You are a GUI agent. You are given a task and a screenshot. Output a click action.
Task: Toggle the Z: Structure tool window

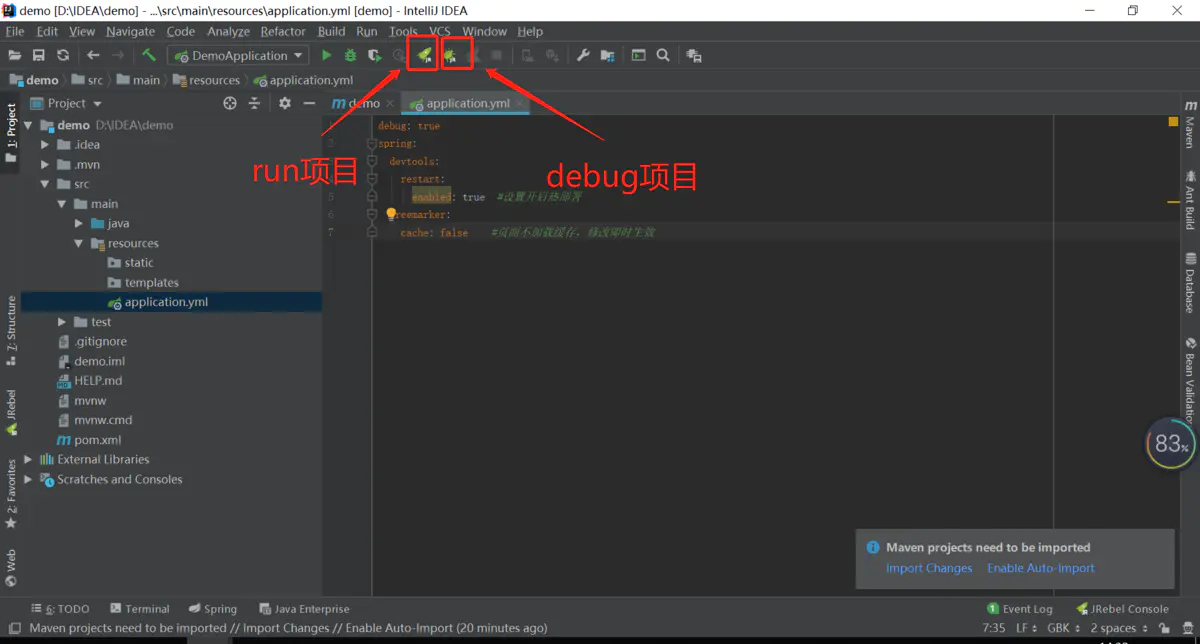pos(11,331)
